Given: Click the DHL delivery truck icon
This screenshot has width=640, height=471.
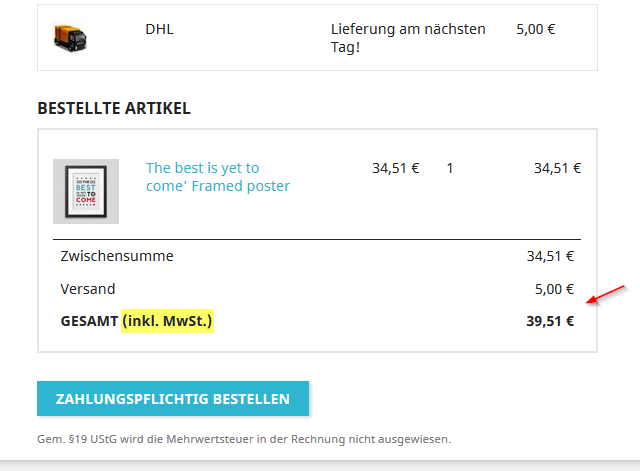Looking at the screenshot, I should click(70, 37).
